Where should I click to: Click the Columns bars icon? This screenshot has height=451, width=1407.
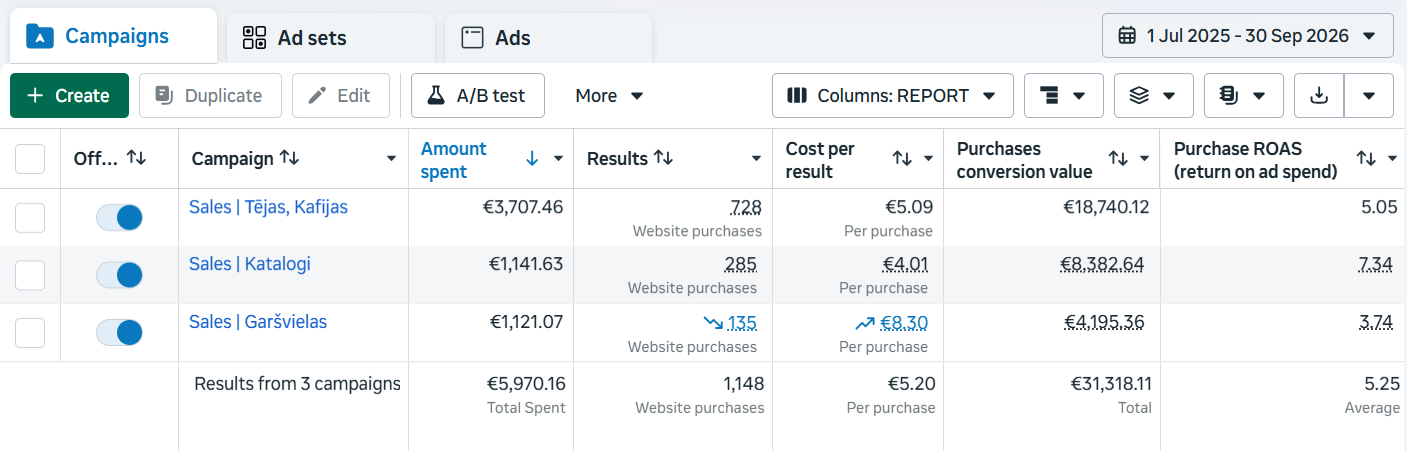797,96
